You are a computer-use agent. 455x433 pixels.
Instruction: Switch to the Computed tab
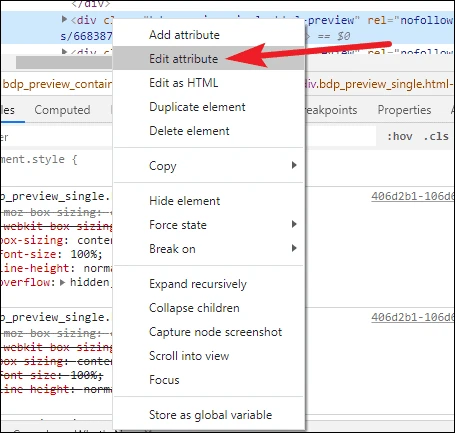pyautogui.click(x=62, y=110)
